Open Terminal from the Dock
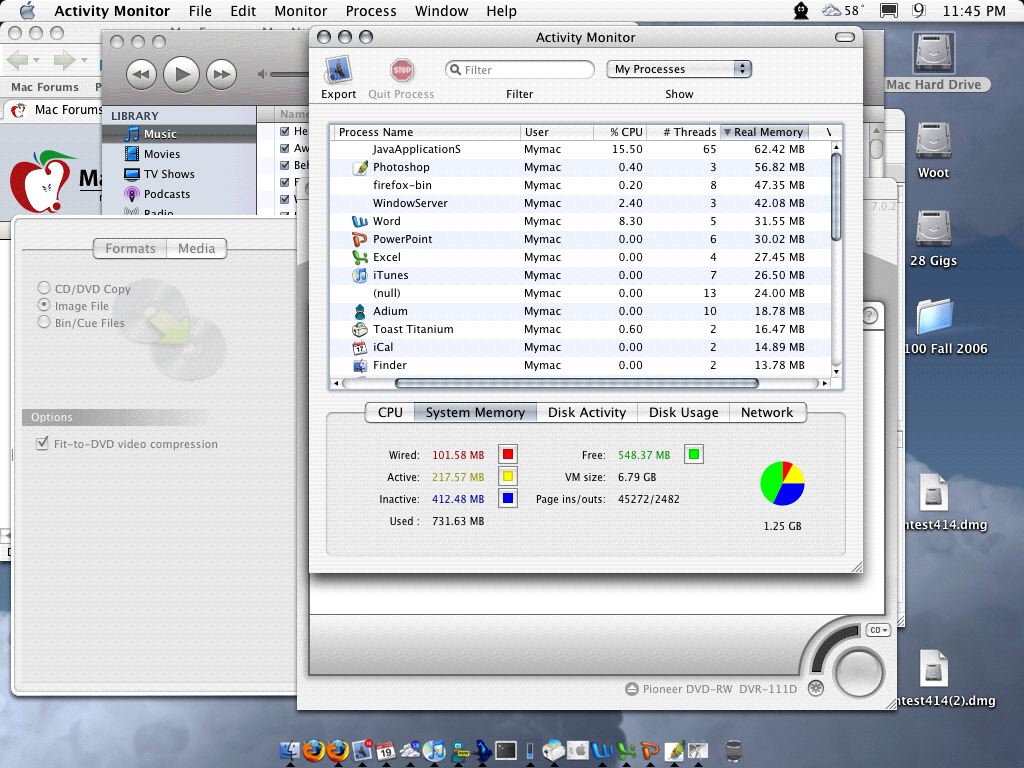 (506, 751)
